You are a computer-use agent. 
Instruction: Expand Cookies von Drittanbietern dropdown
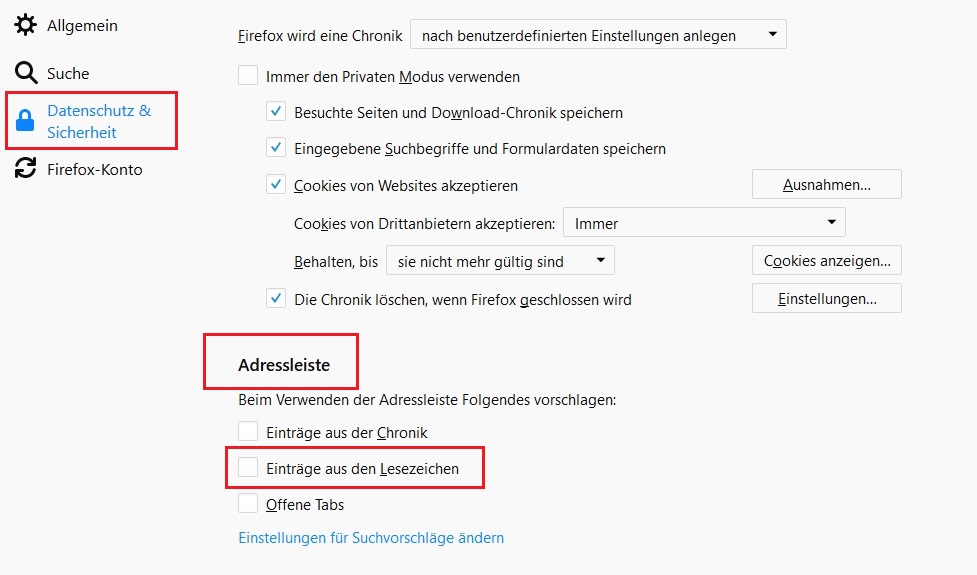[x=704, y=222]
